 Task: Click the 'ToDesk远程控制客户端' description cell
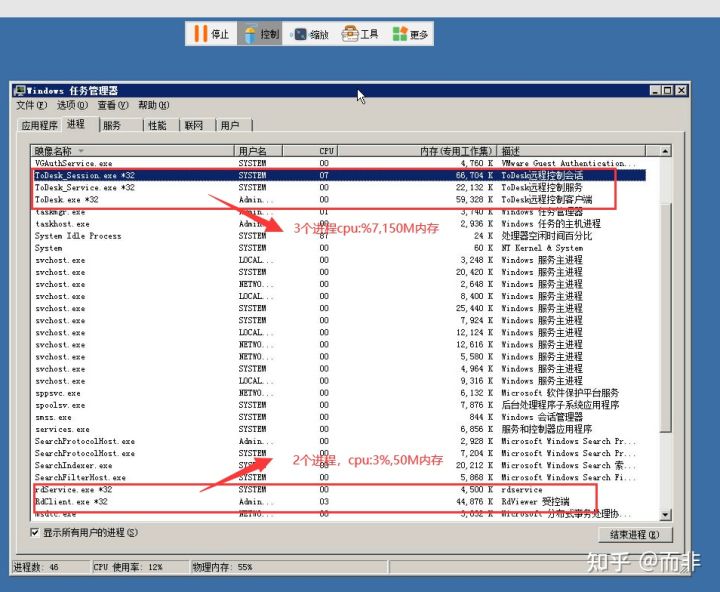point(546,199)
